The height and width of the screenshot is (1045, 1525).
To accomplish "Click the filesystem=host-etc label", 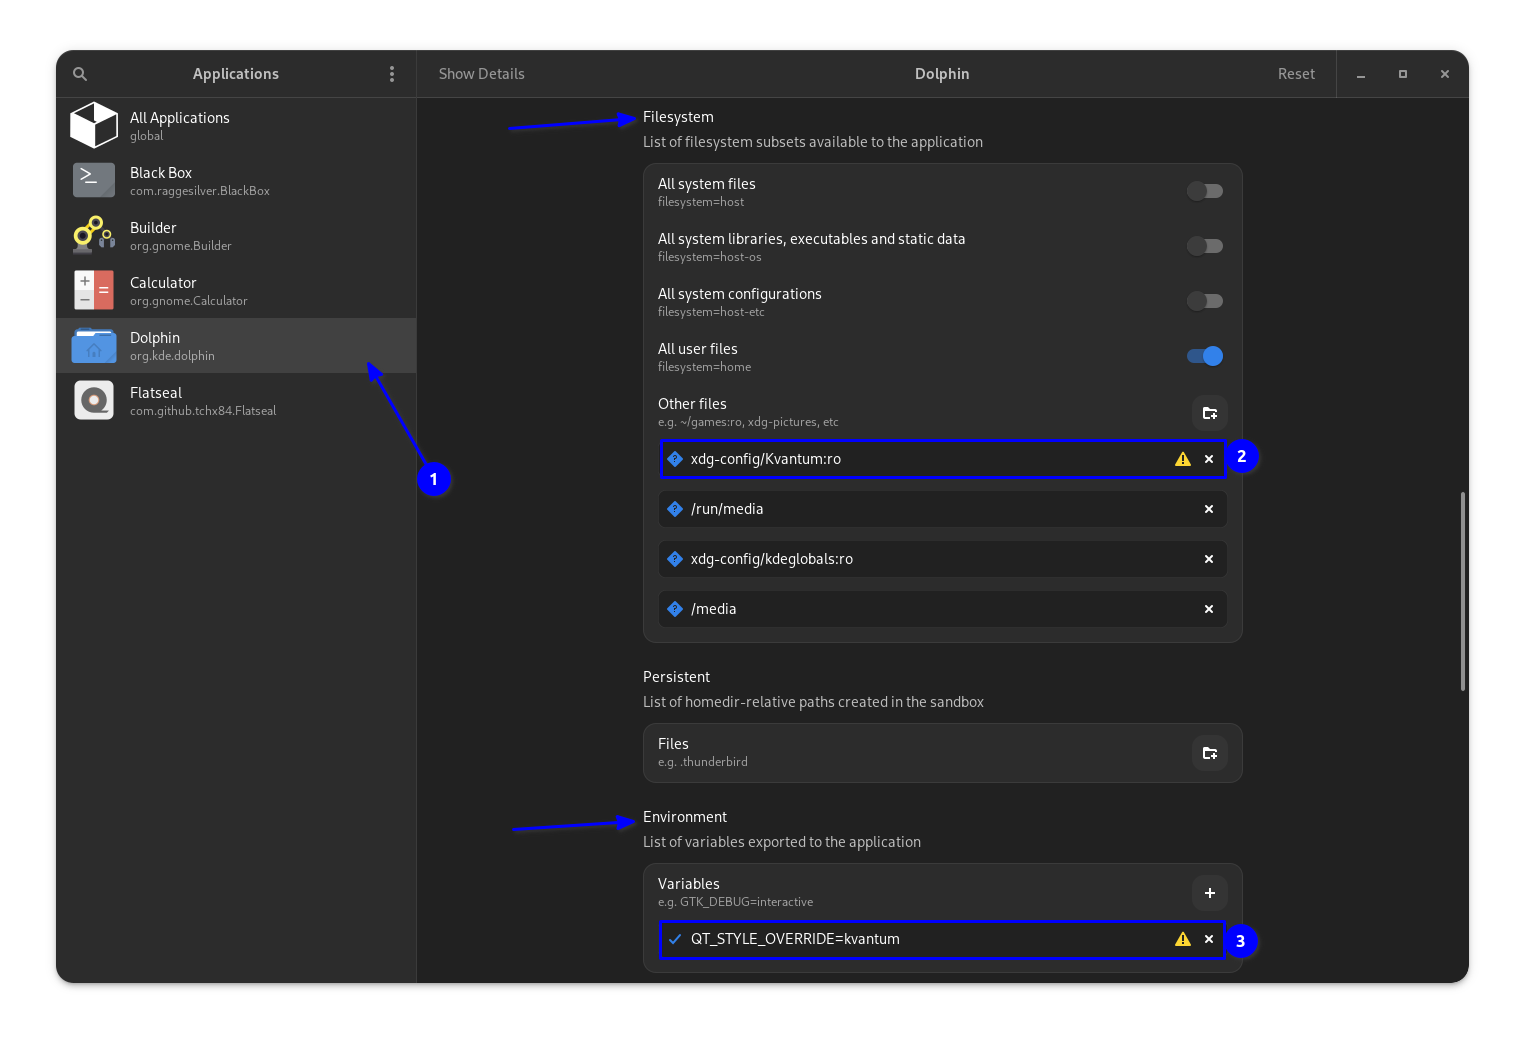I will pyautogui.click(x=711, y=312).
